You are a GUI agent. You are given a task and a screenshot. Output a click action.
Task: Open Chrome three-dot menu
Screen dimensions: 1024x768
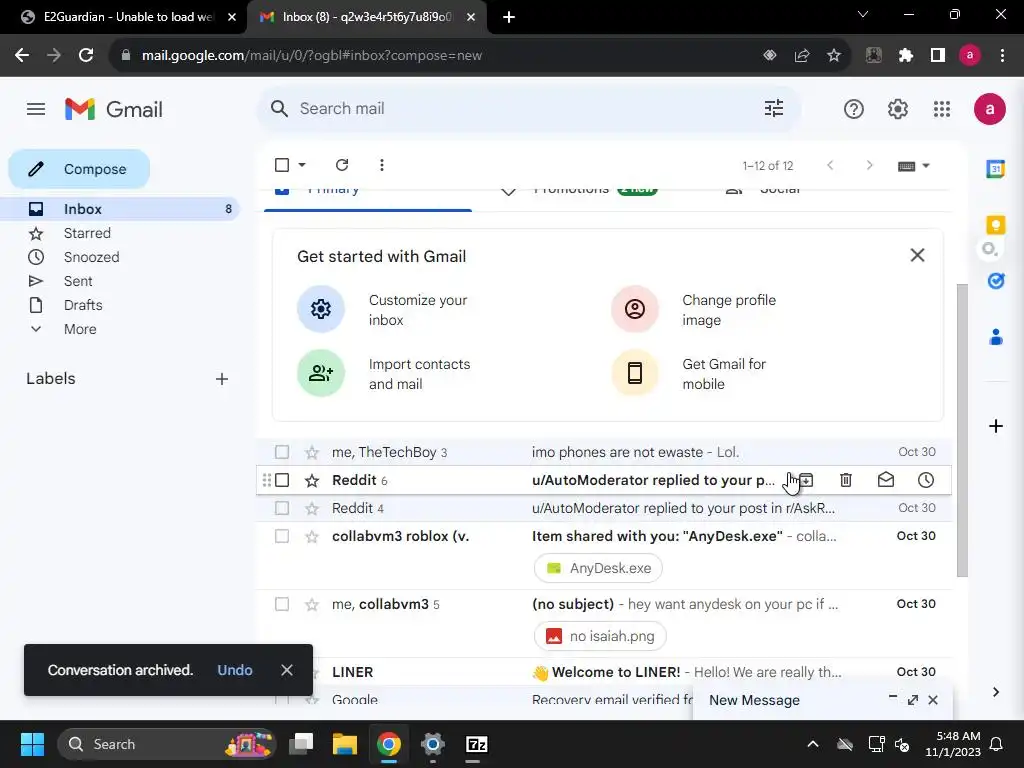1002,56
